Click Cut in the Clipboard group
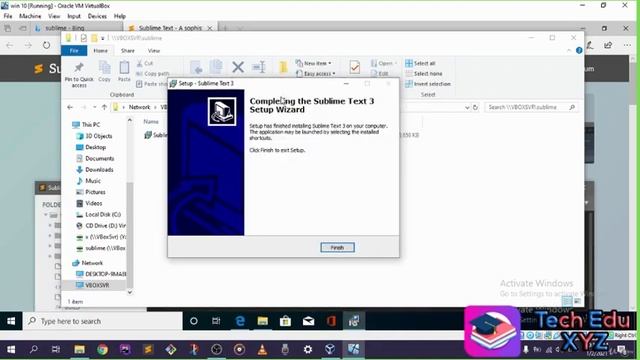640x360 pixels. coord(145,63)
